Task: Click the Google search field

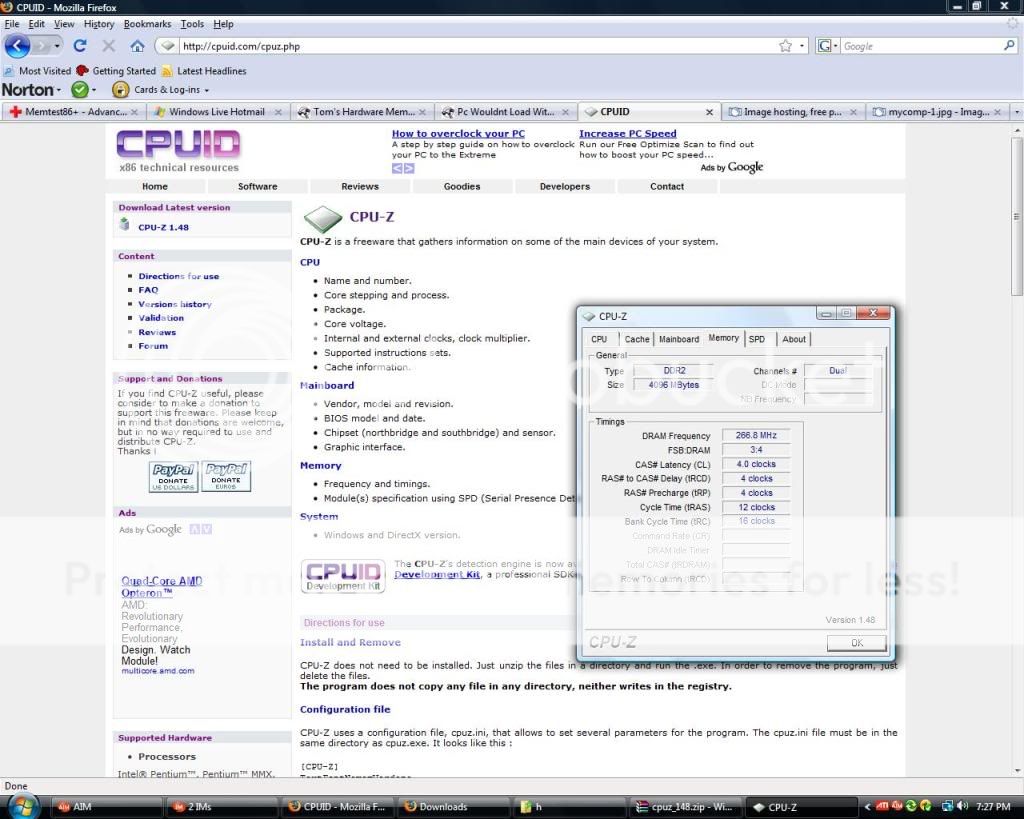Action: [921, 46]
